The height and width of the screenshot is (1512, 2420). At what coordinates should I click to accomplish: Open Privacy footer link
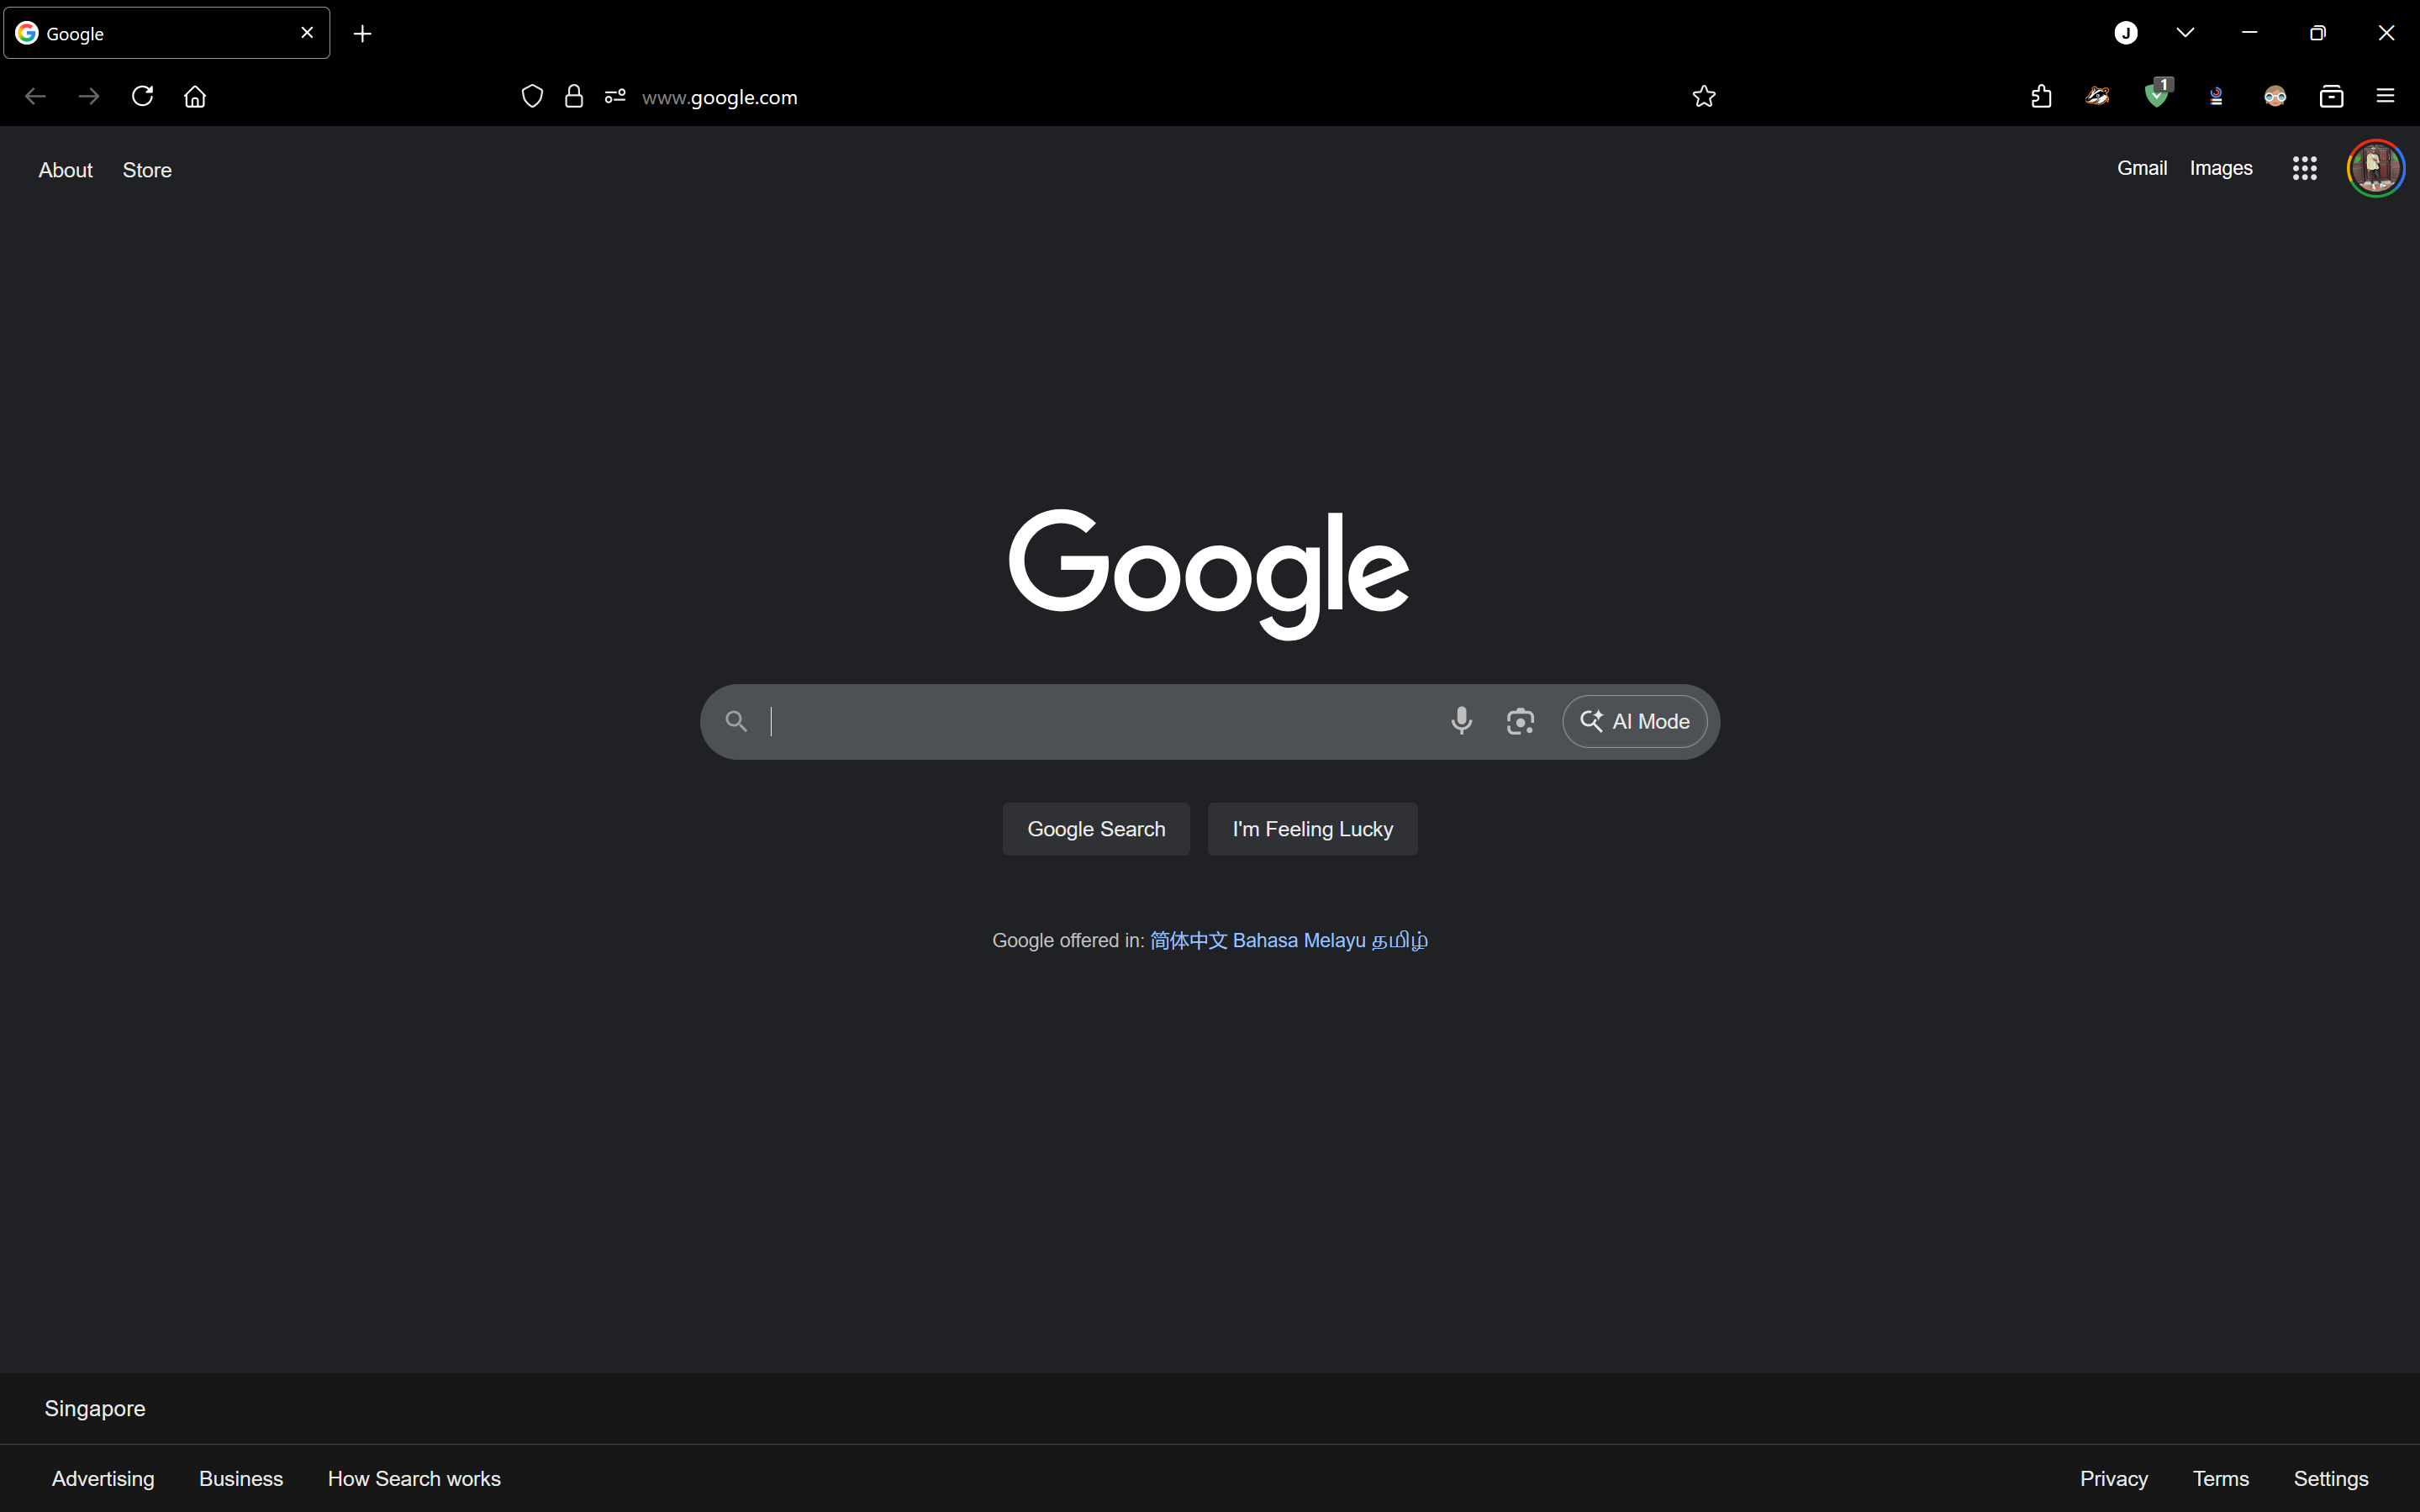[x=2114, y=1478]
